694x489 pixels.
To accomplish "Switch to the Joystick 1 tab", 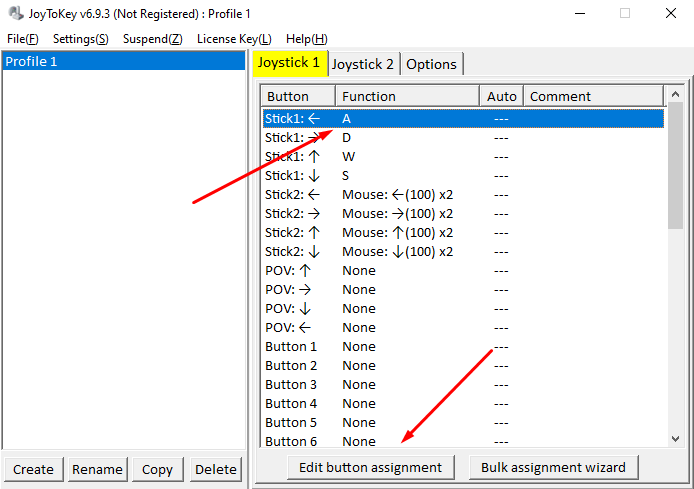I will (x=290, y=63).
